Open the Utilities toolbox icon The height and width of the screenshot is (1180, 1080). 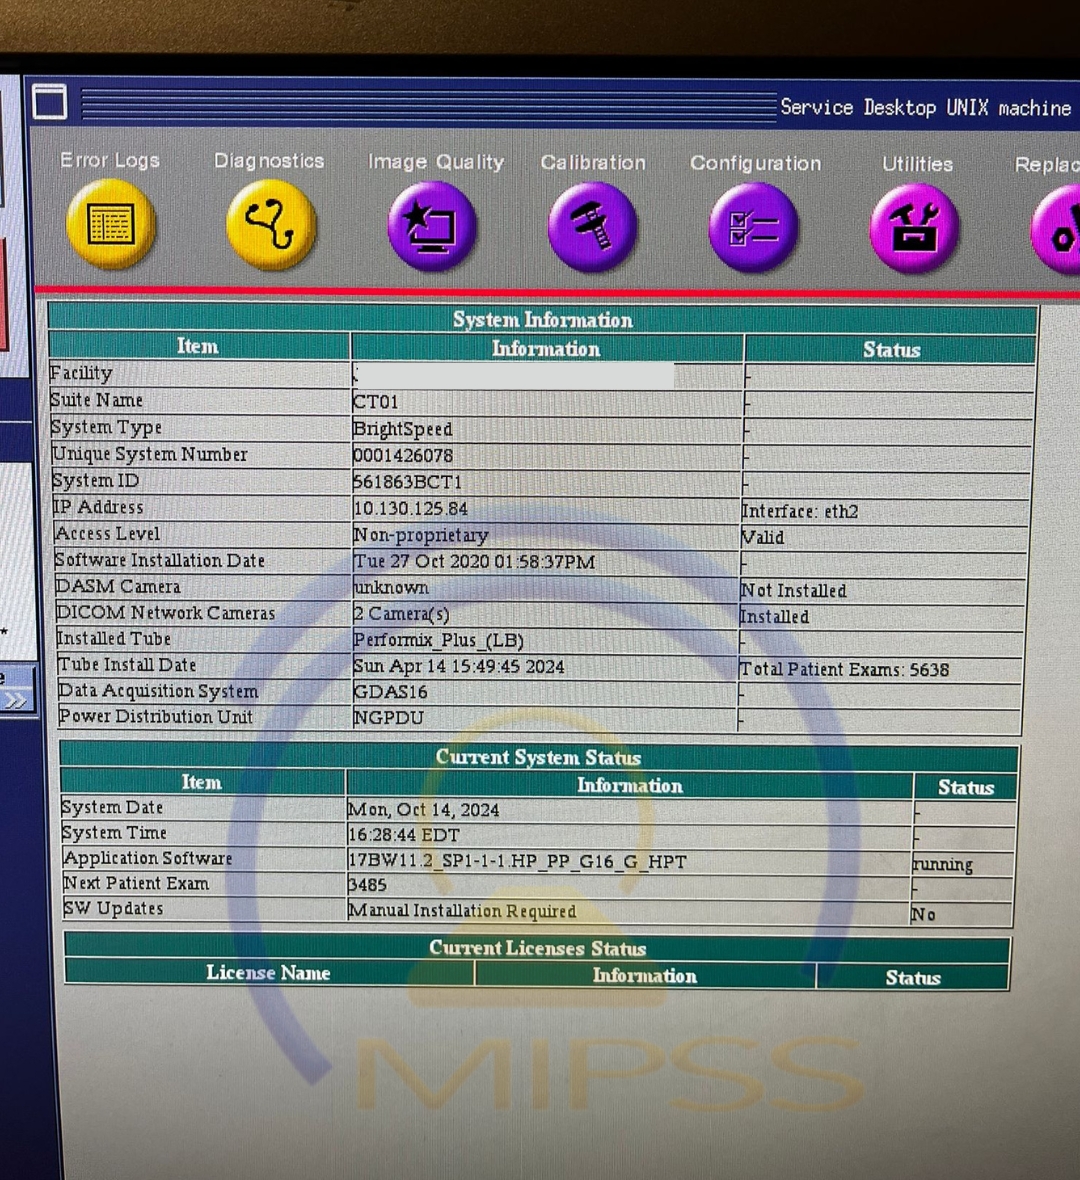914,228
